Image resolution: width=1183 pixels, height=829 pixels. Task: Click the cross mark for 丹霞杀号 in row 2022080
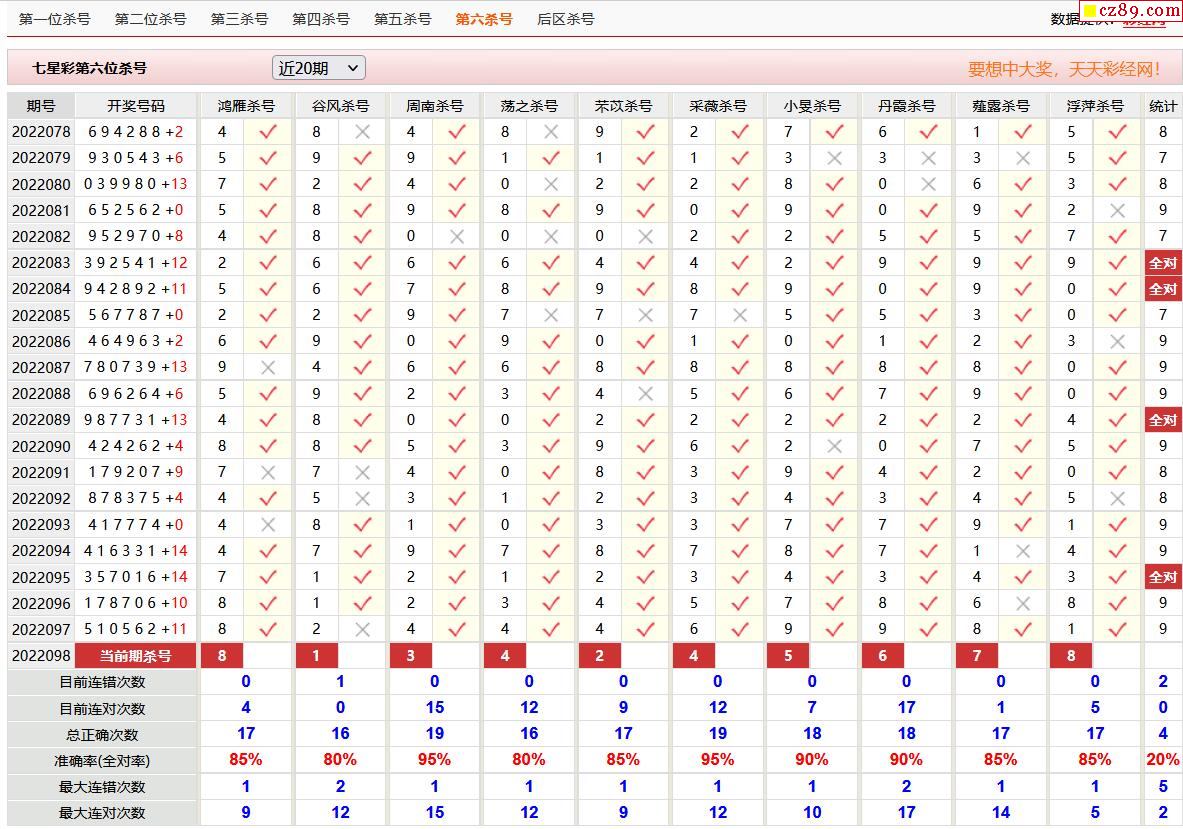pyautogui.click(x=928, y=184)
